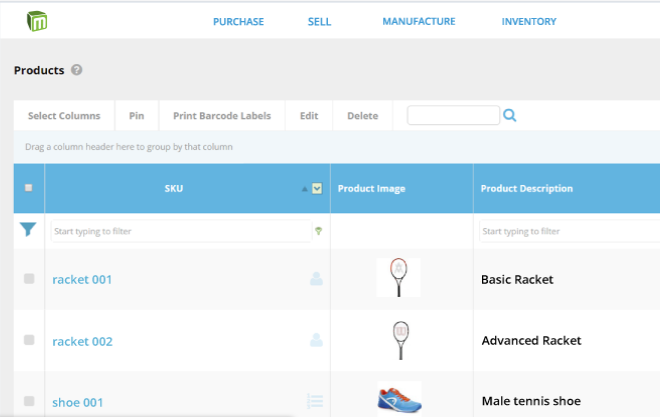Image resolution: width=660 pixels, height=417 pixels.
Task: Click the list icon in shoe 001 row
Action: (x=315, y=401)
